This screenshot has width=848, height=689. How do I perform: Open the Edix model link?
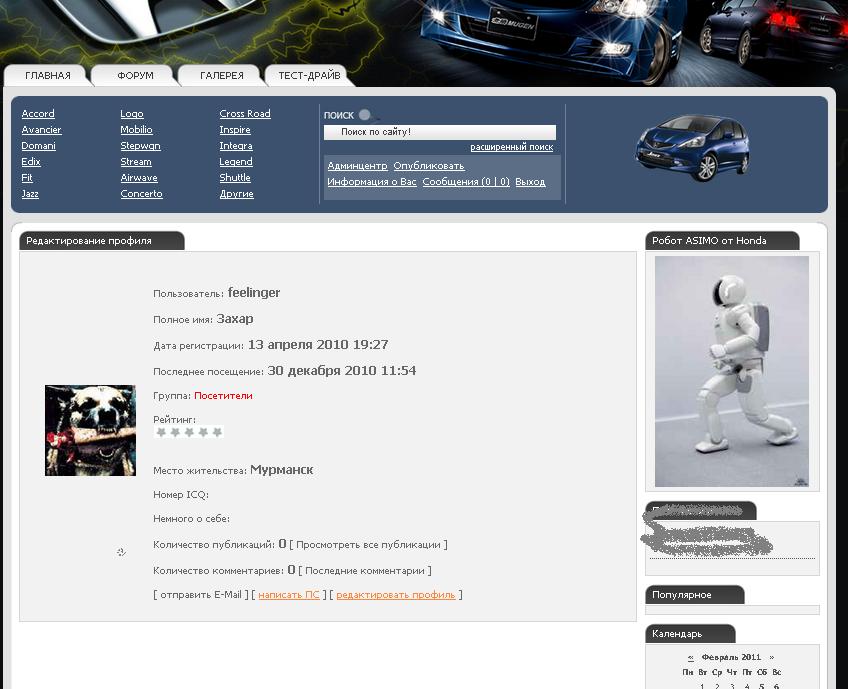[31, 162]
